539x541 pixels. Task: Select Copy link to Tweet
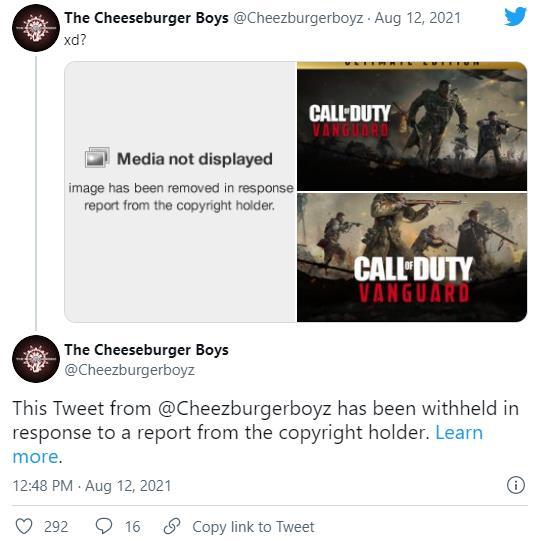tap(253, 527)
